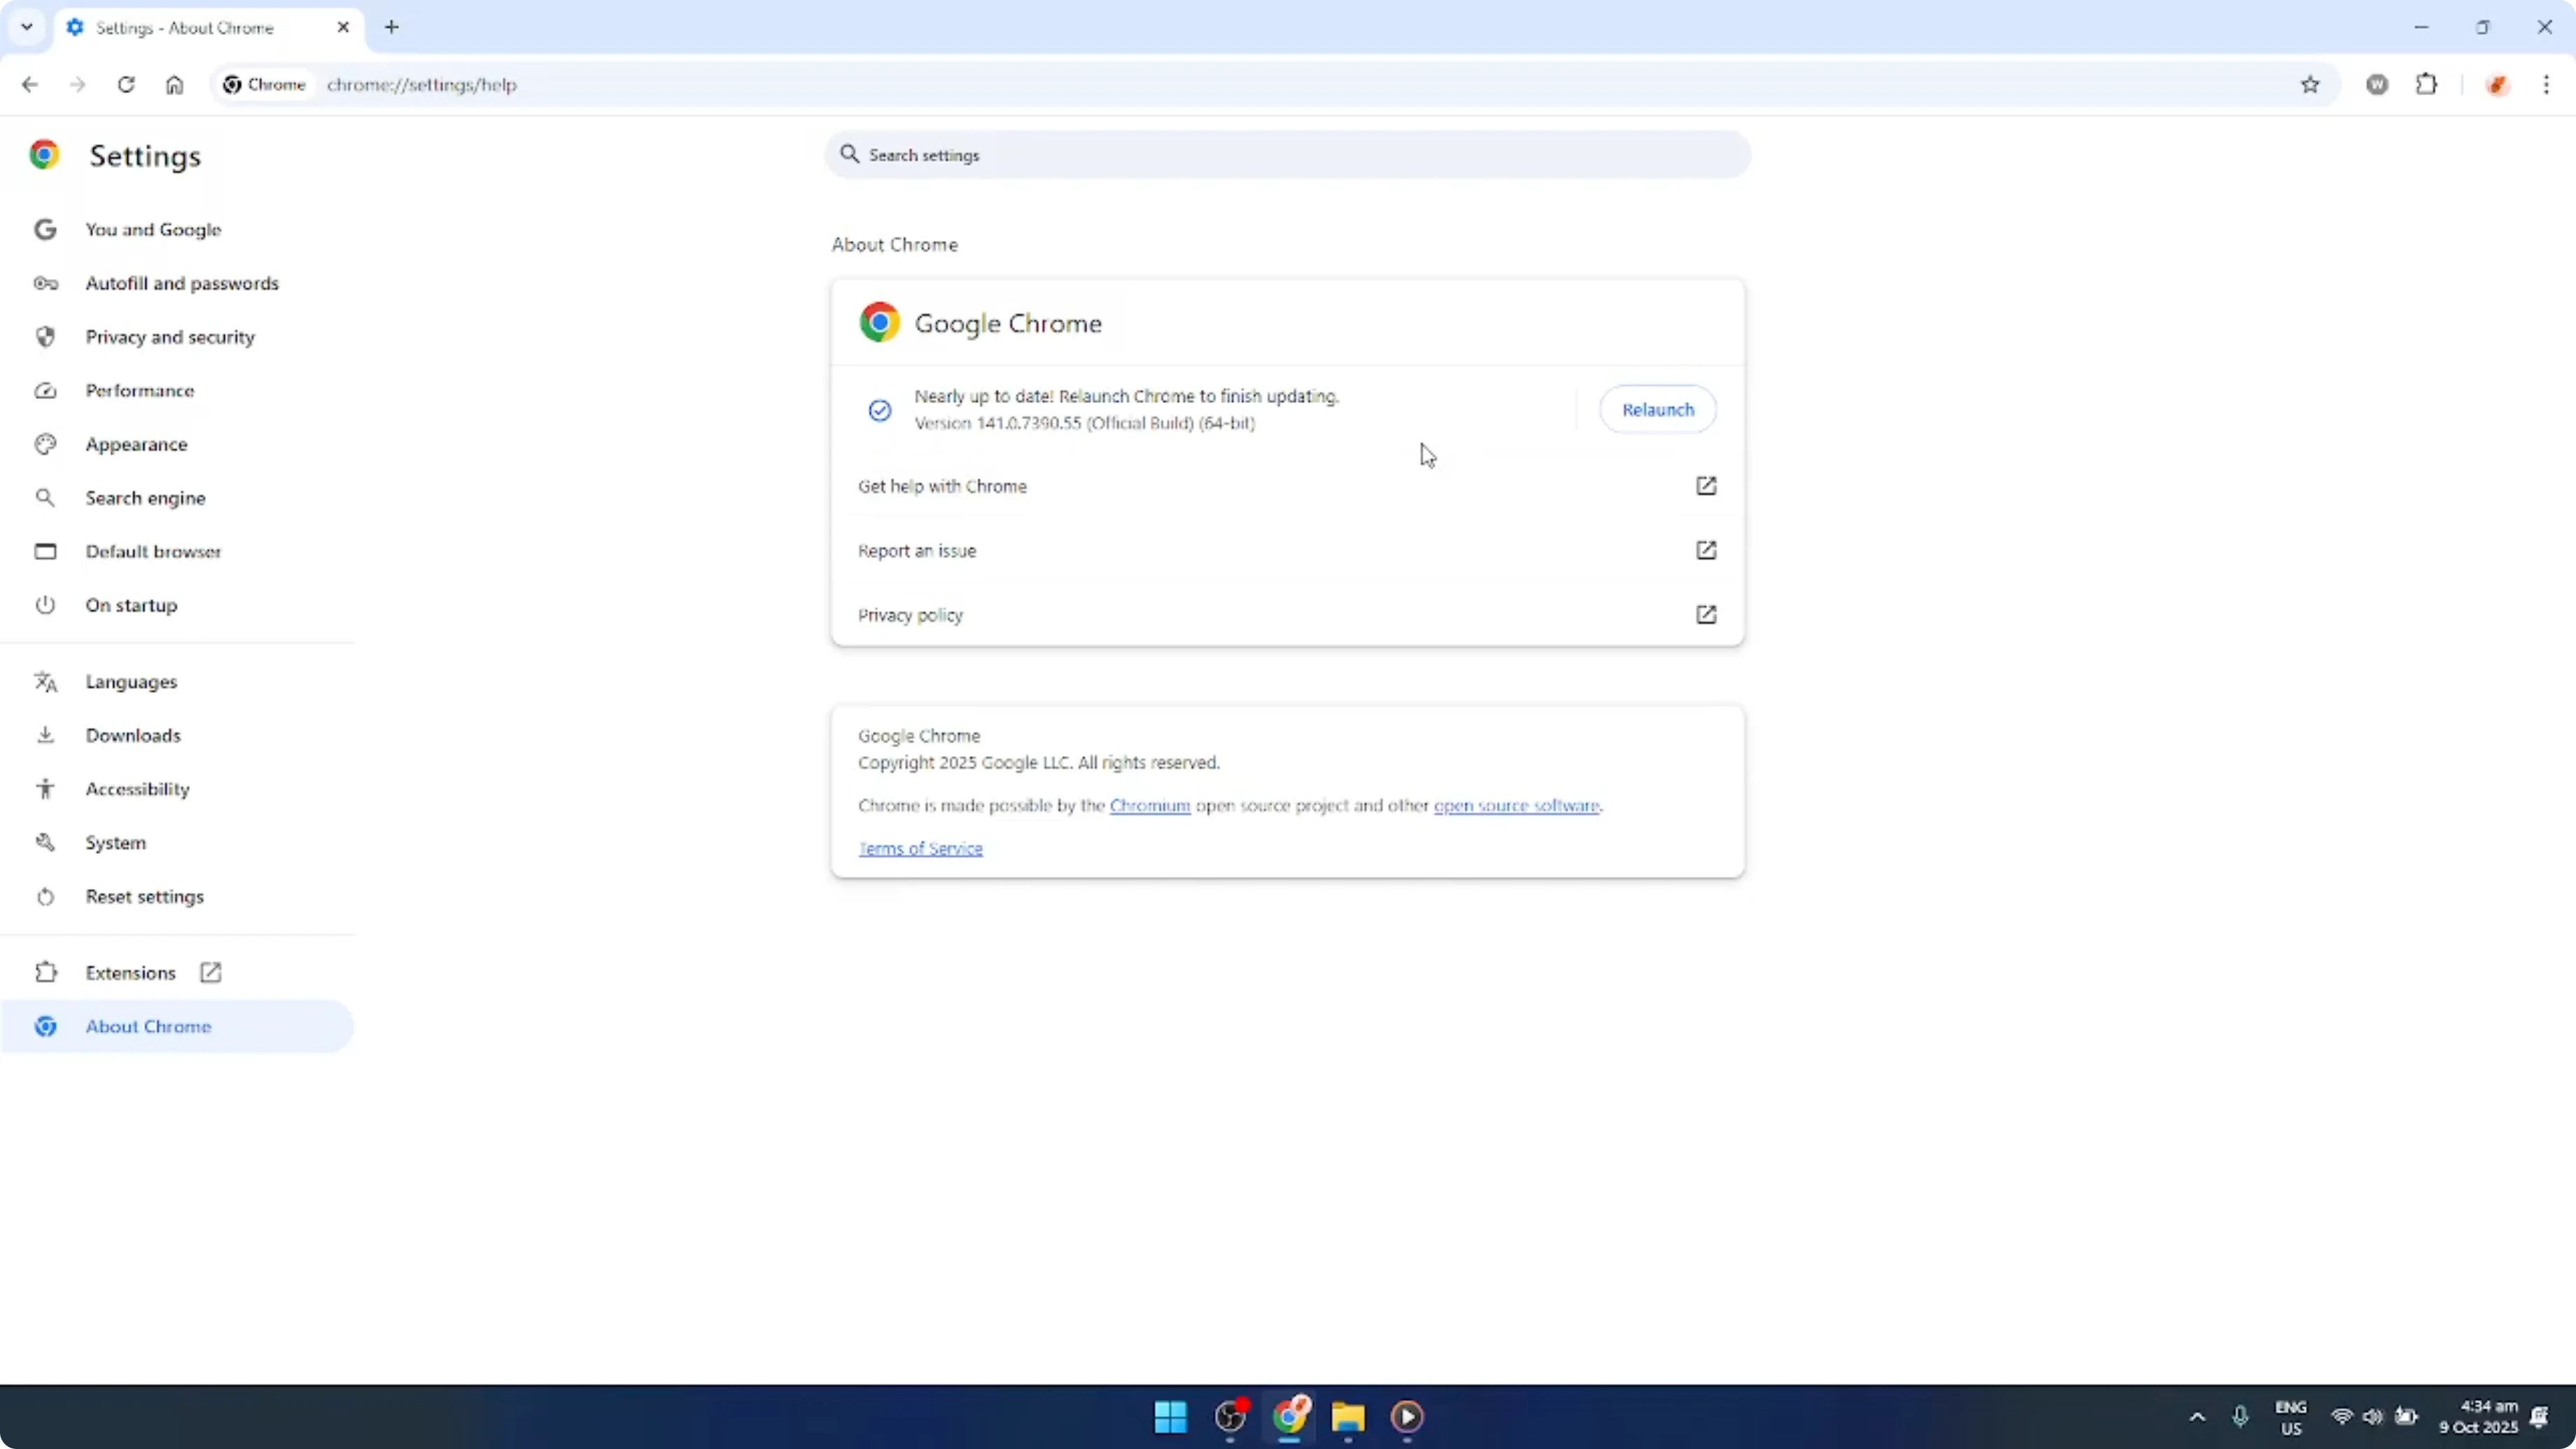Open the Chrome extensions puzzle icon
2576x1449 pixels.
2428,85
